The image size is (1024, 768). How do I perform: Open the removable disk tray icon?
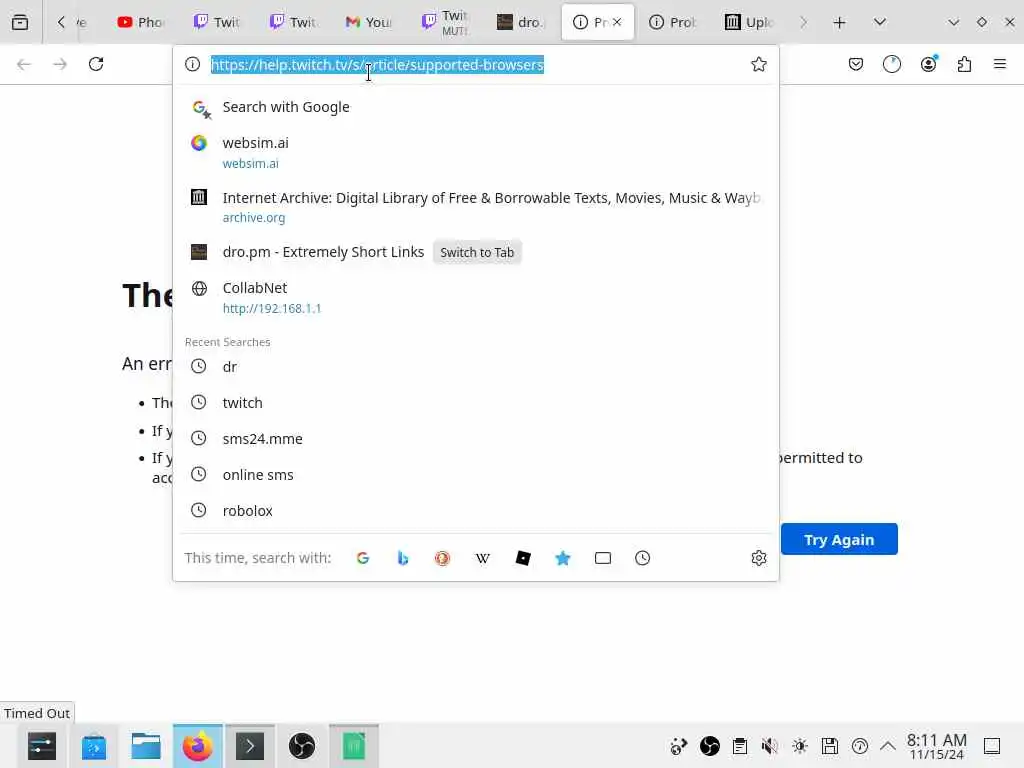(829, 746)
